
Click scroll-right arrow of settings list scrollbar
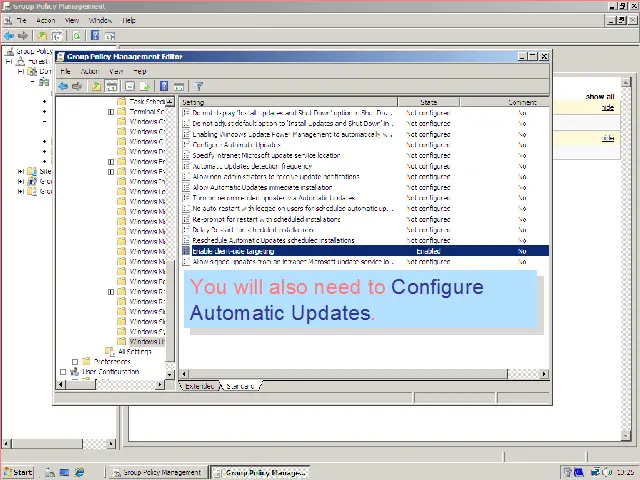coord(544,373)
